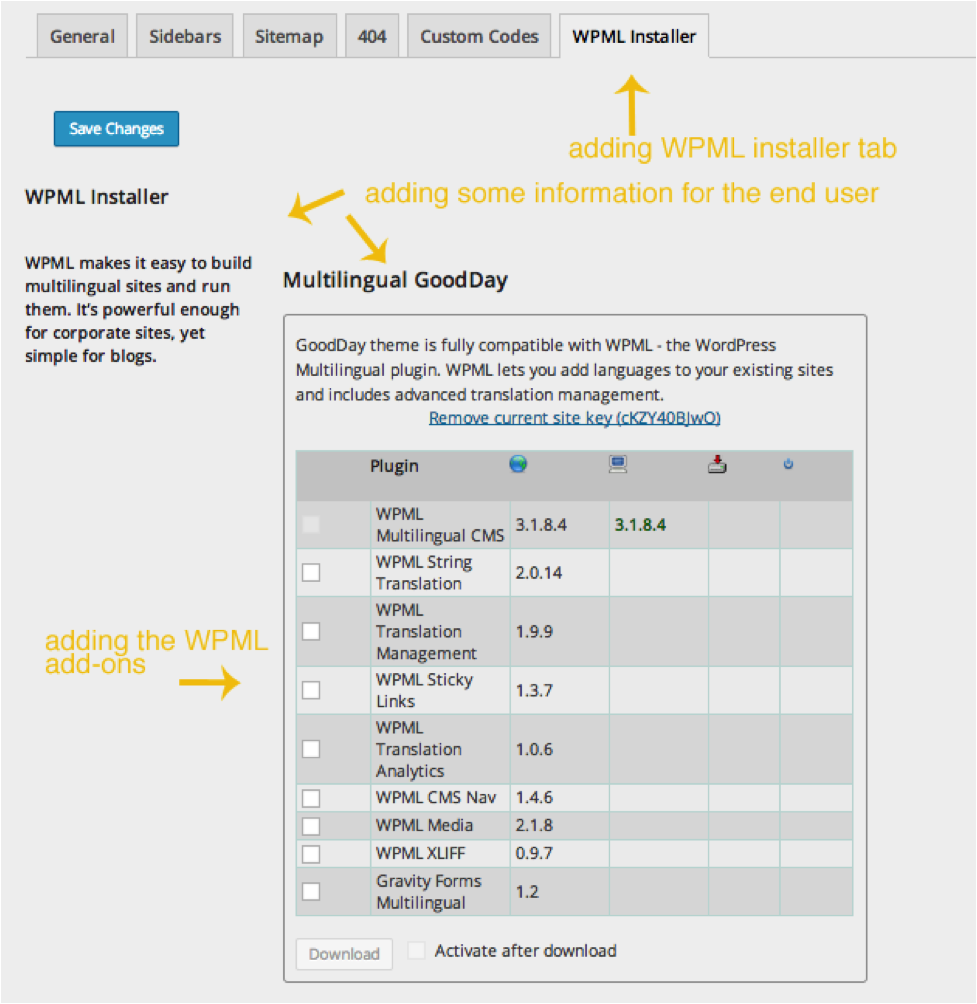Click the blue power icon in table header
Viewport: 977px width, 1004px height.
click(788, 464)
